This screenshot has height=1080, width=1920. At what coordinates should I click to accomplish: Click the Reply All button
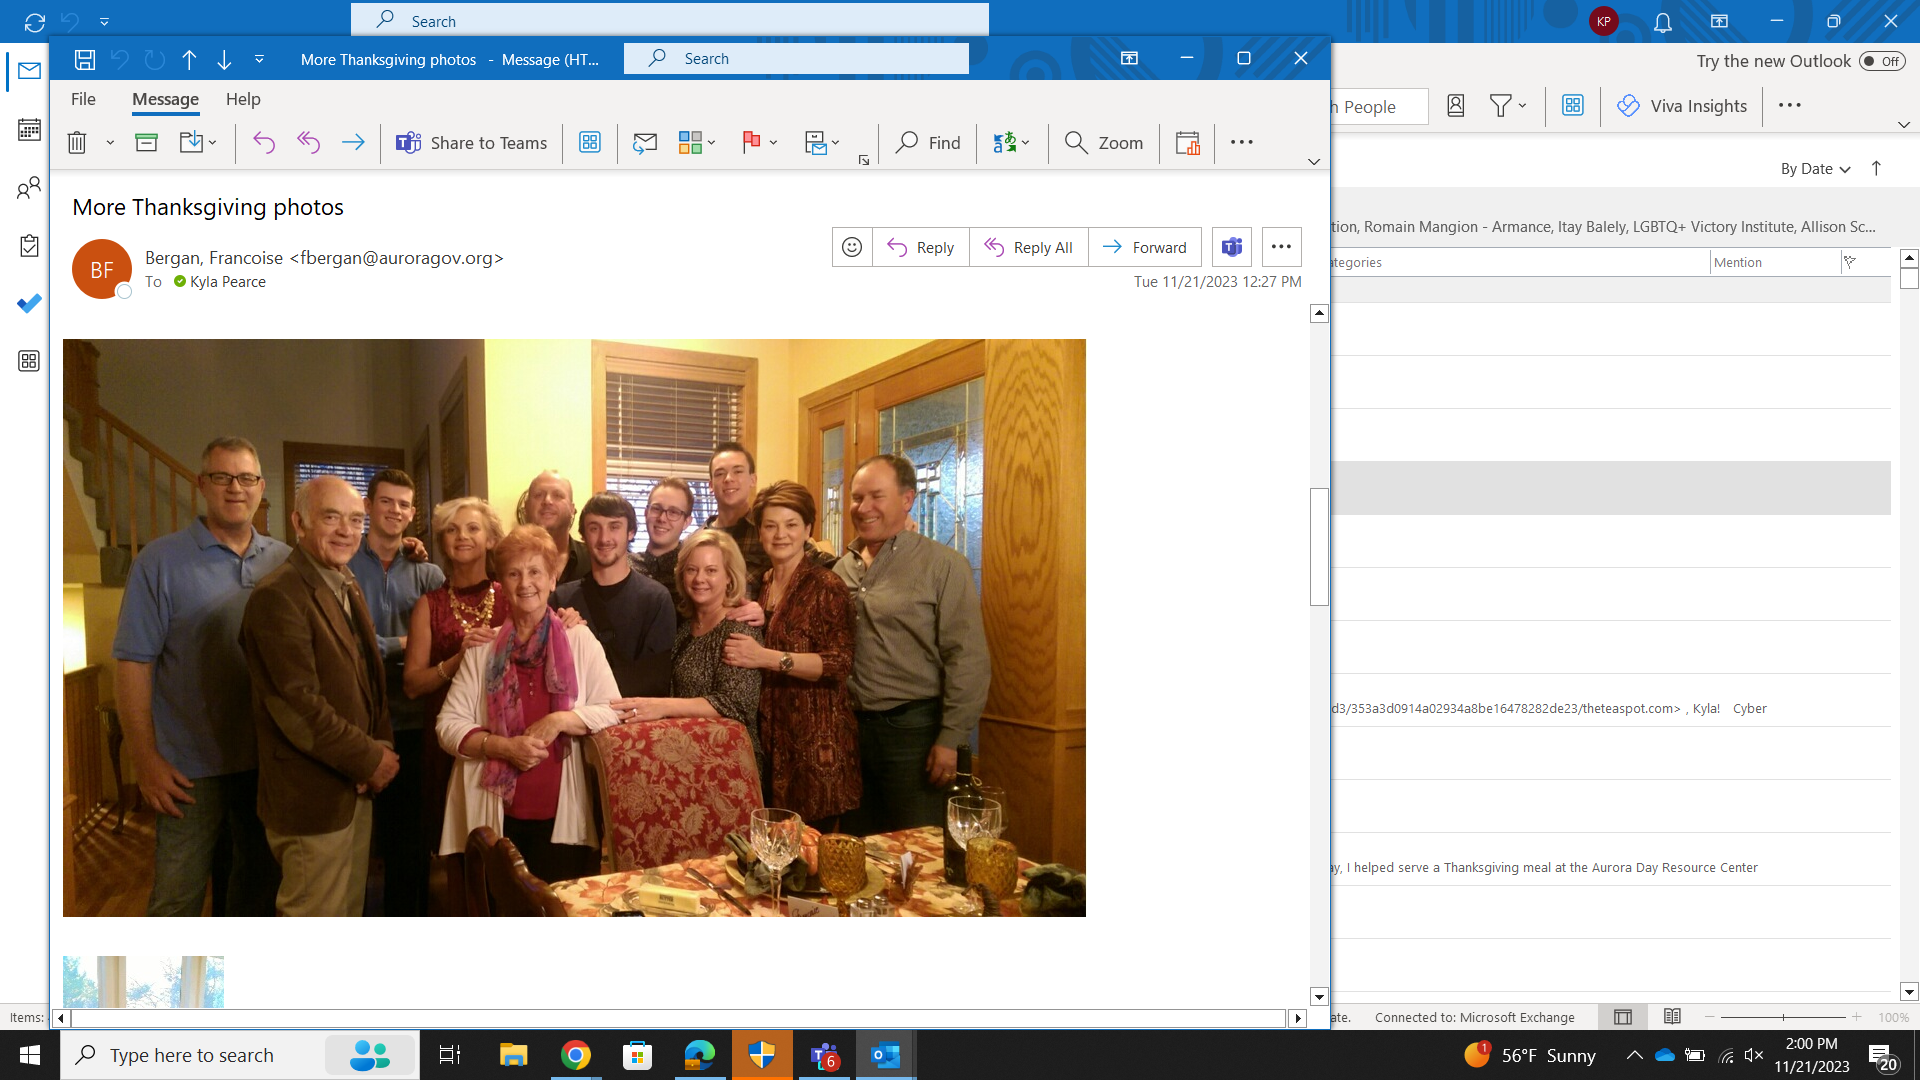pos(1028,247)
